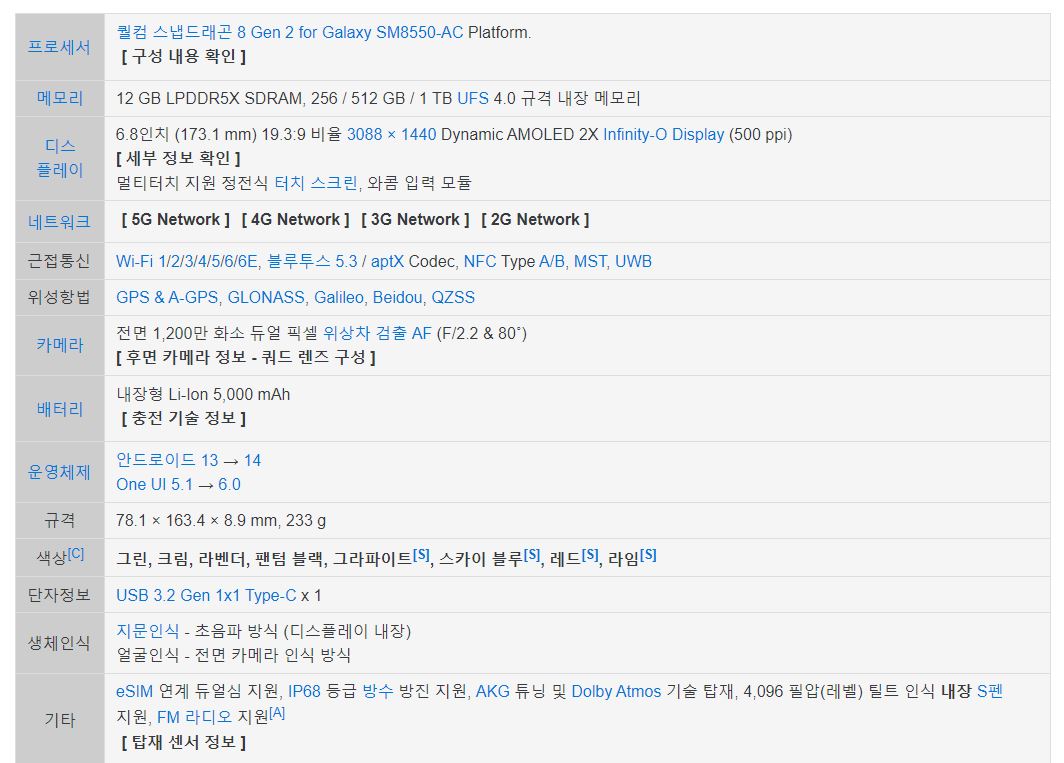Click the 기타 row label
Viewport: 1064px width, 763px height.
(x=60, y=720)
